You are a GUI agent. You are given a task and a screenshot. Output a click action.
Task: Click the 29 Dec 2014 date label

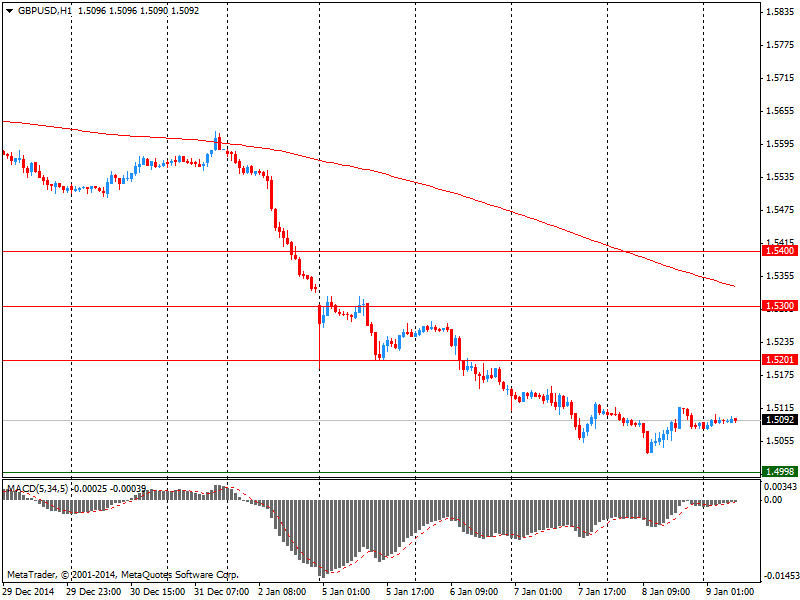(x=29, y=592)
